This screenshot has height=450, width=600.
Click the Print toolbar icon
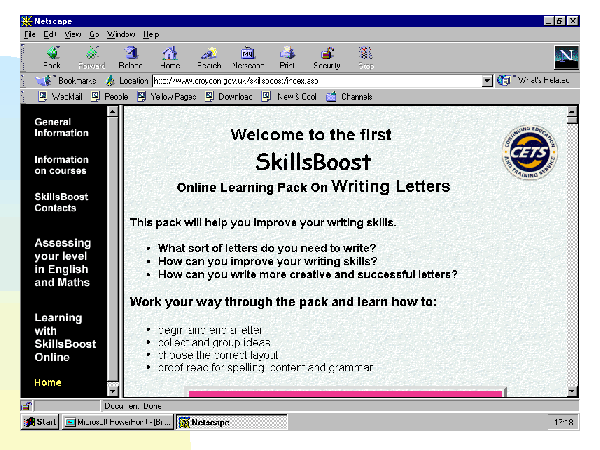coord(287,56)
